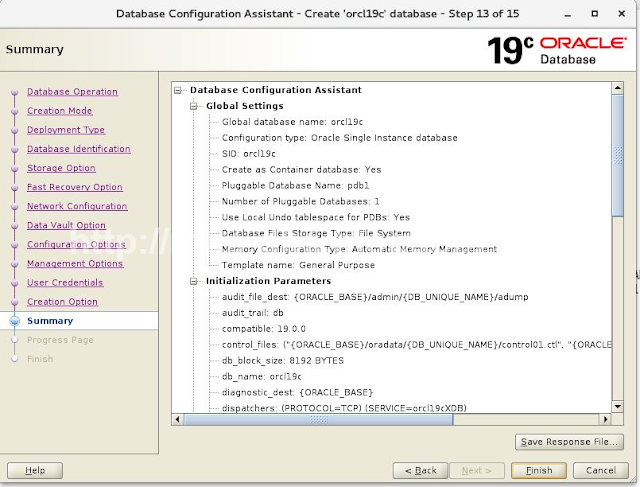
Task: Return to the Creation Option step
Action: pos(62,302)
